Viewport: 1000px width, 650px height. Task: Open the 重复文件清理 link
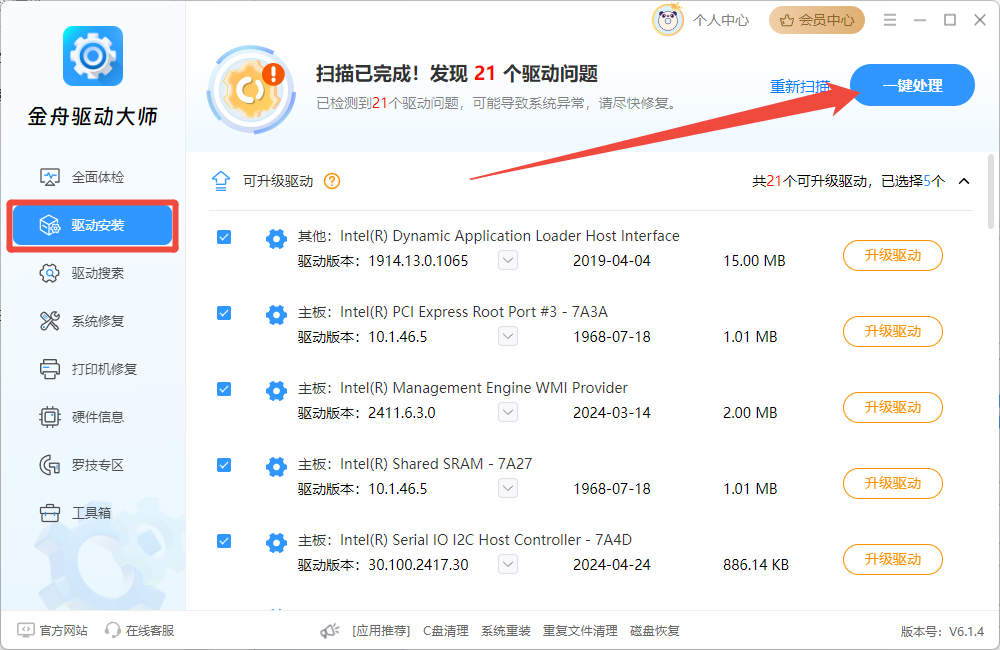click(x=580, y=631)
